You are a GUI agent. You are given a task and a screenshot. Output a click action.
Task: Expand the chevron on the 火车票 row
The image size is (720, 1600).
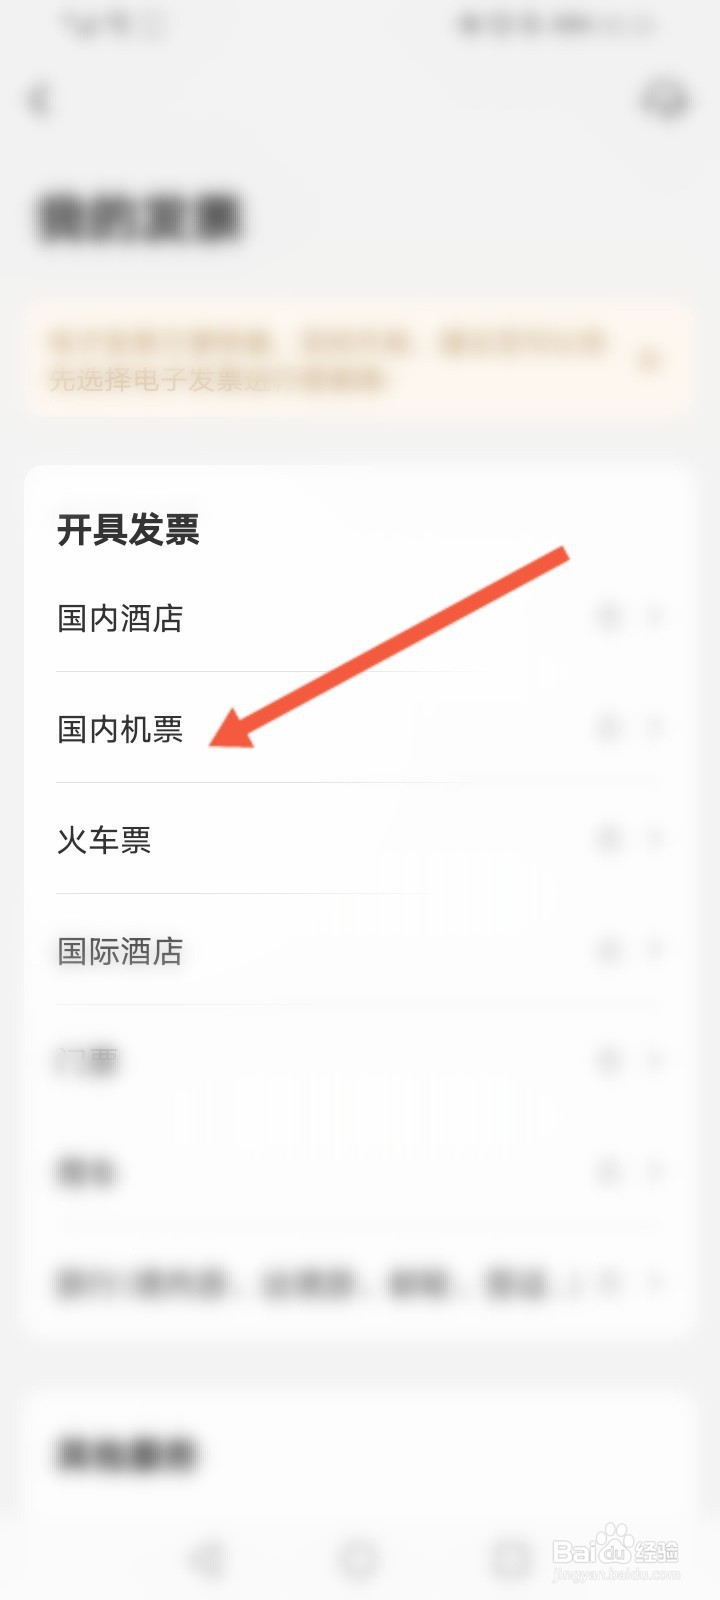click(x=655, y=839)
